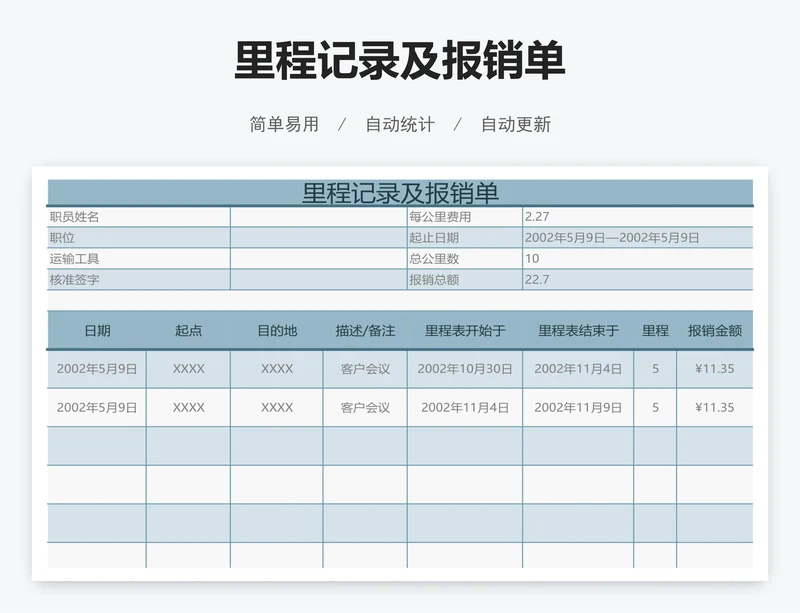Click the 自动统计 subtitle text
This screenshot has width=800, height=613.
pyautogui.click(x=400, y=125)
